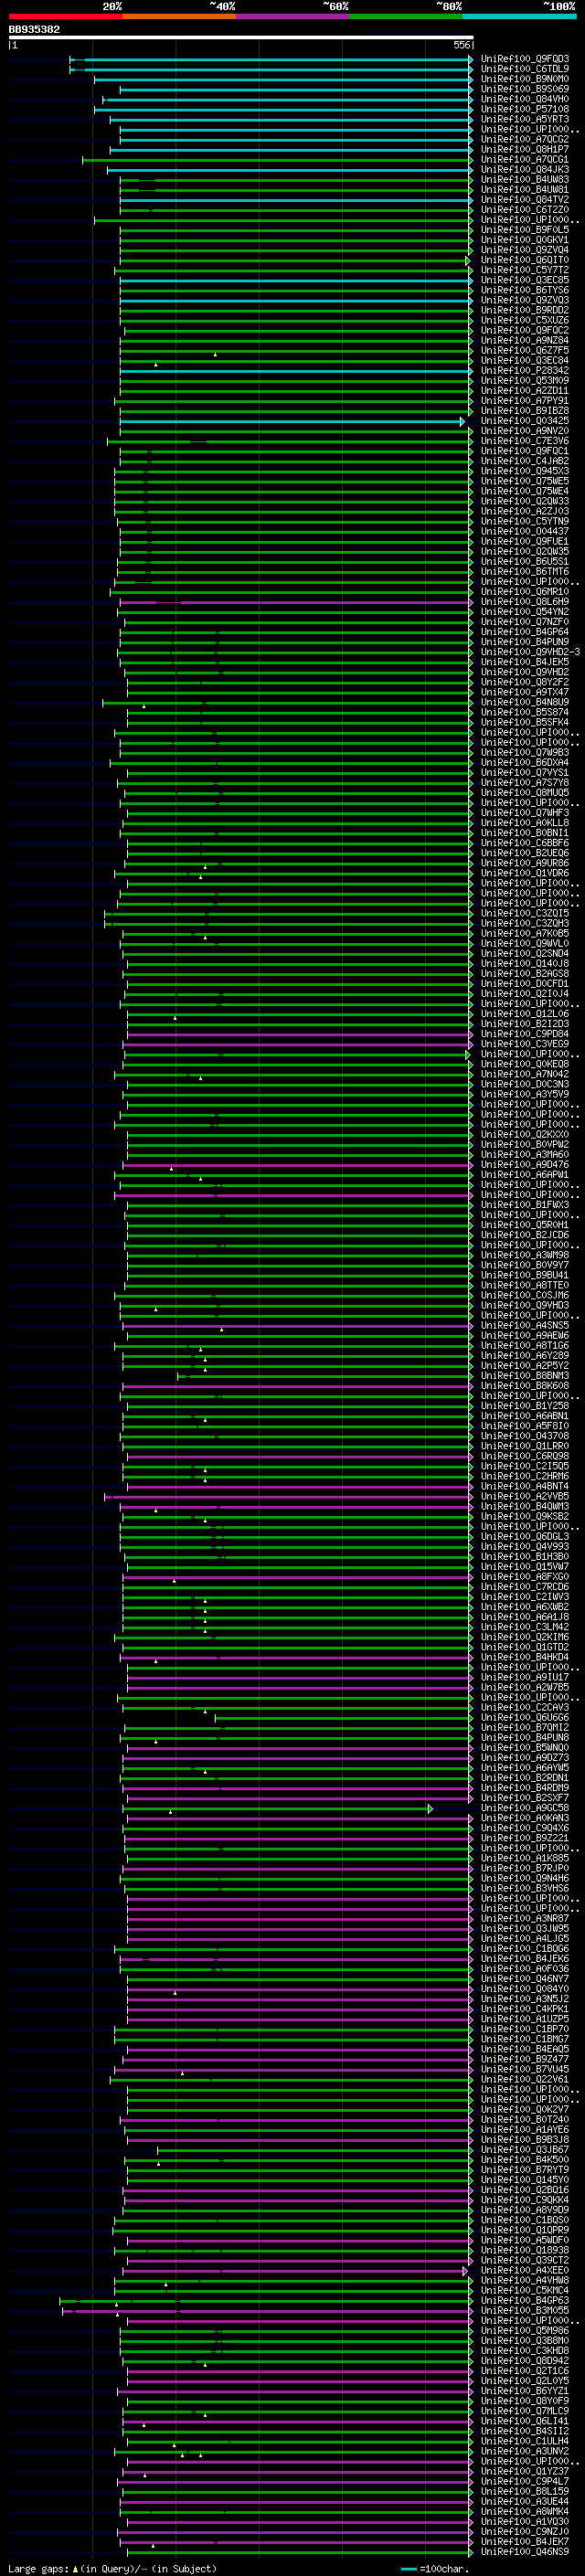This screenshot has height=2576, width=585.
Task: Select UniRef100_Q5M986 label
Action: [524, 2330]
